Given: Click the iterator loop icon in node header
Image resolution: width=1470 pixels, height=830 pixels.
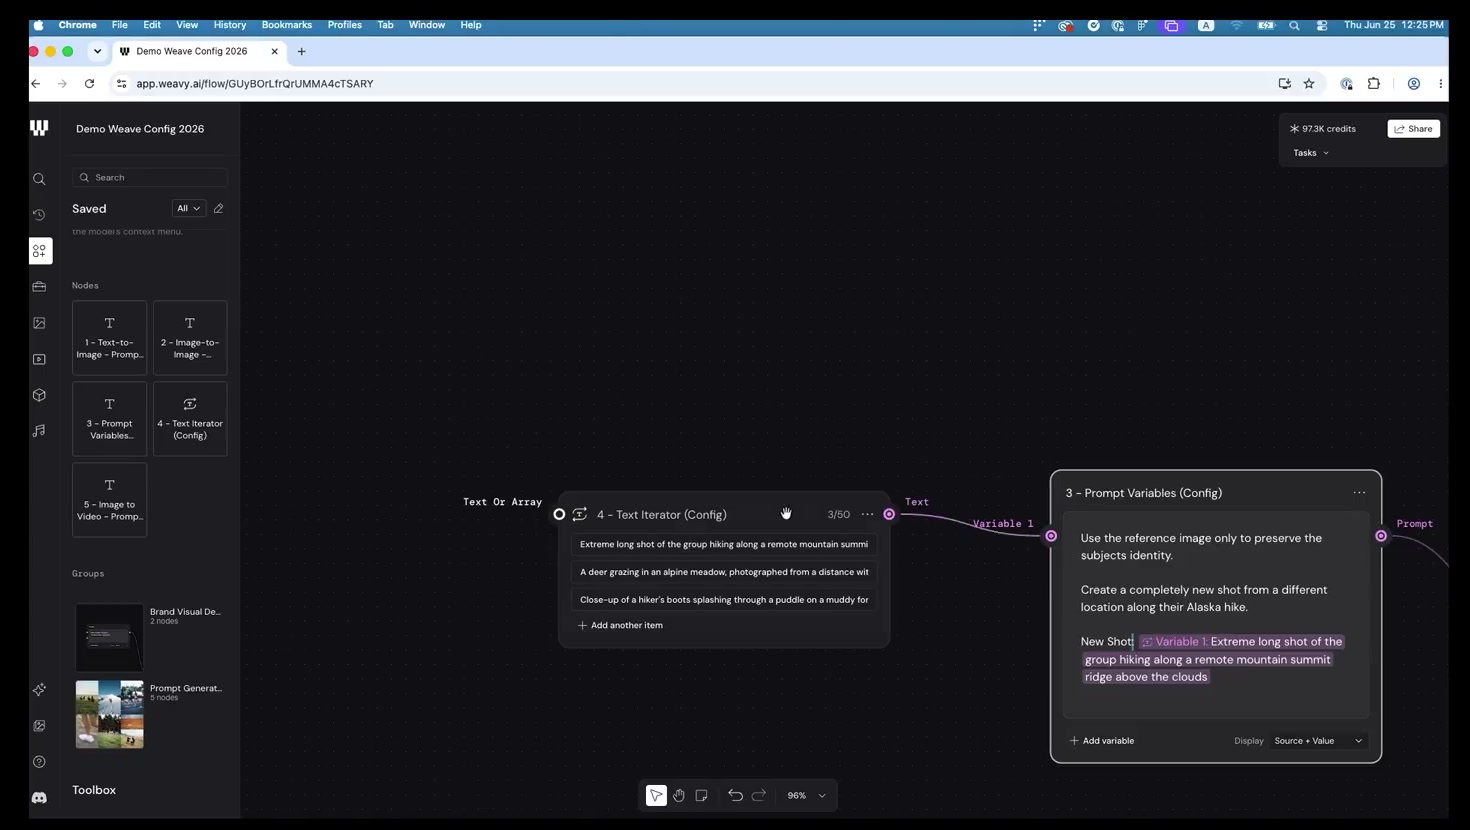Looking at the screenshot, I should coord(580,514).
